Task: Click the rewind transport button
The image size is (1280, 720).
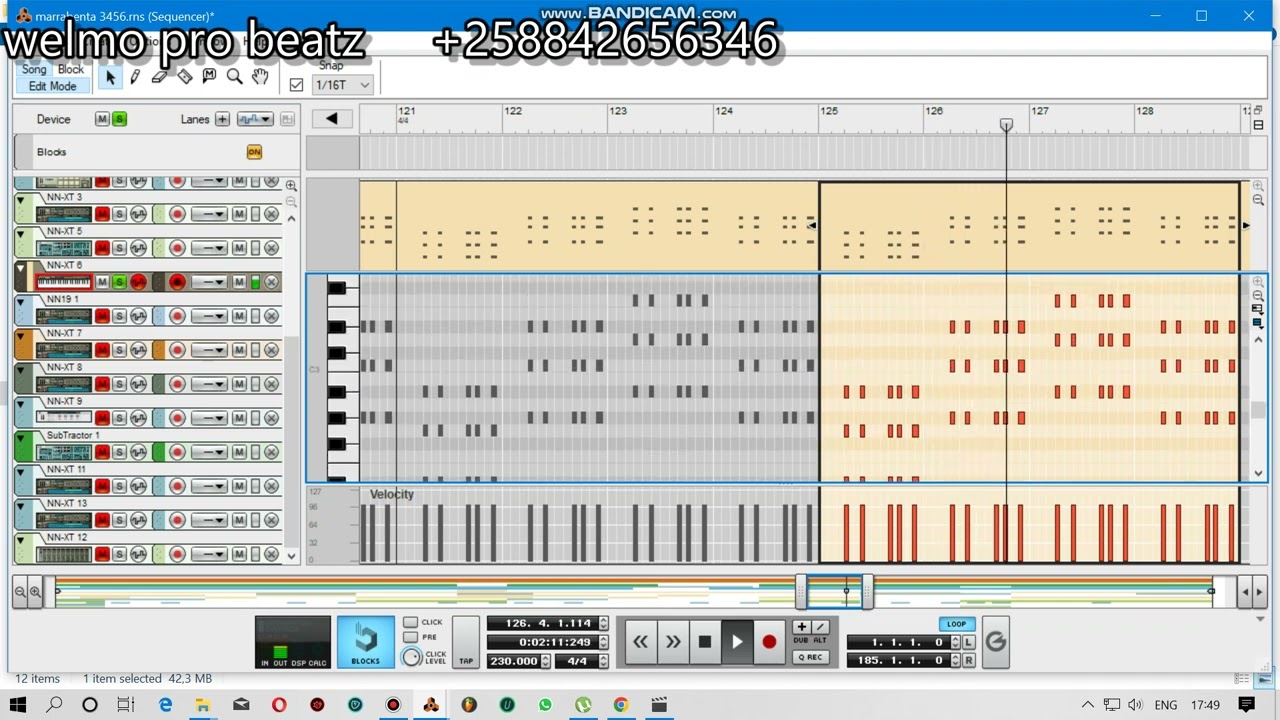Action: pos(640,642)
